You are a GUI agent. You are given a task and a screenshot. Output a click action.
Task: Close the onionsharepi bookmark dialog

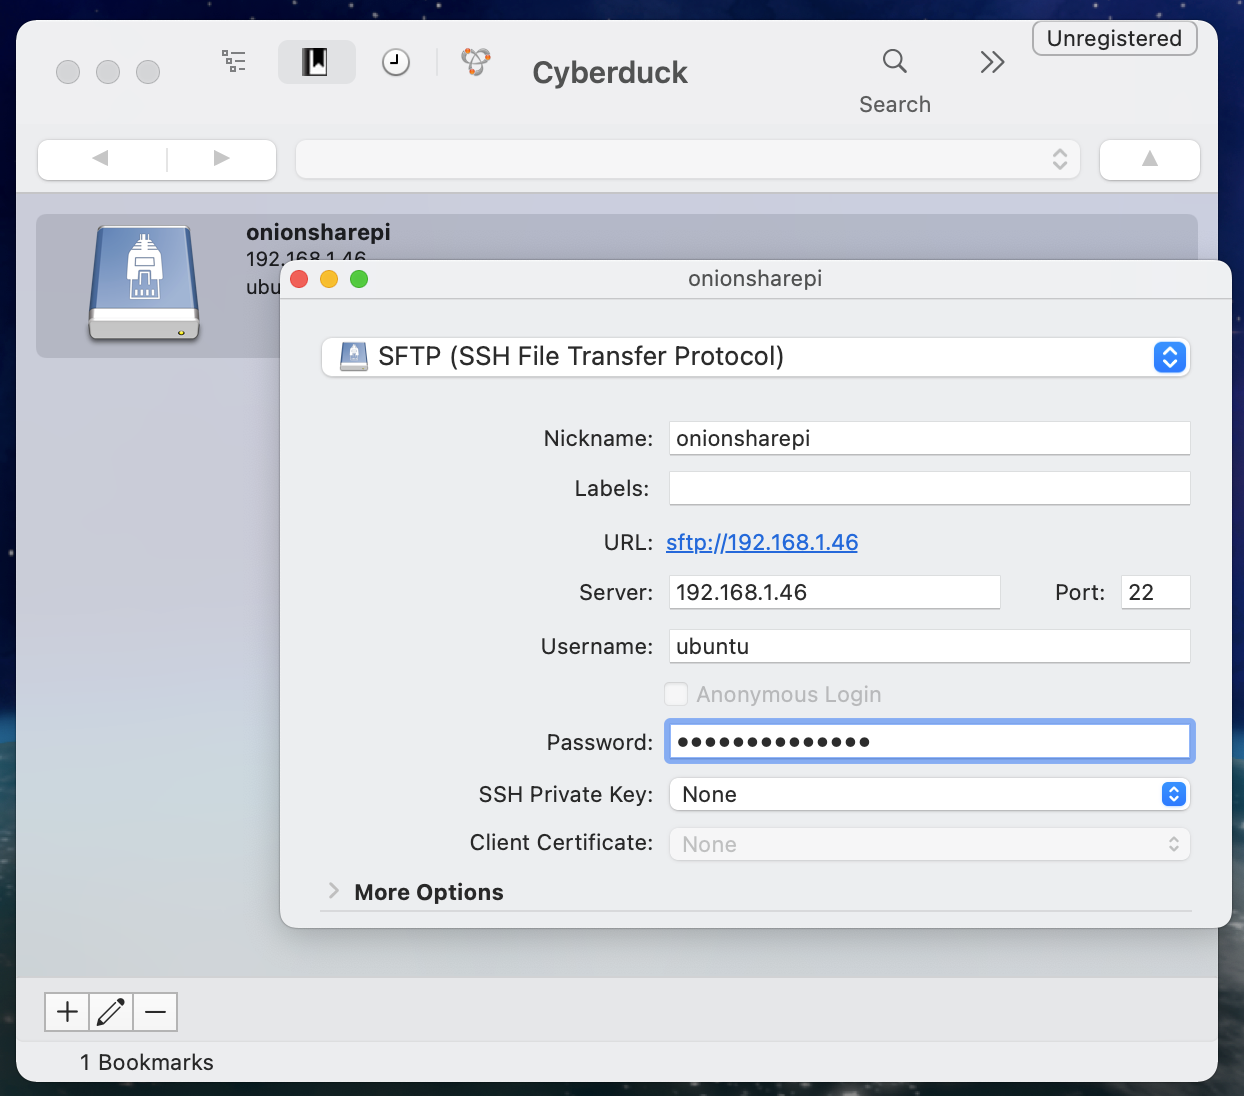[x=299, y=279]
